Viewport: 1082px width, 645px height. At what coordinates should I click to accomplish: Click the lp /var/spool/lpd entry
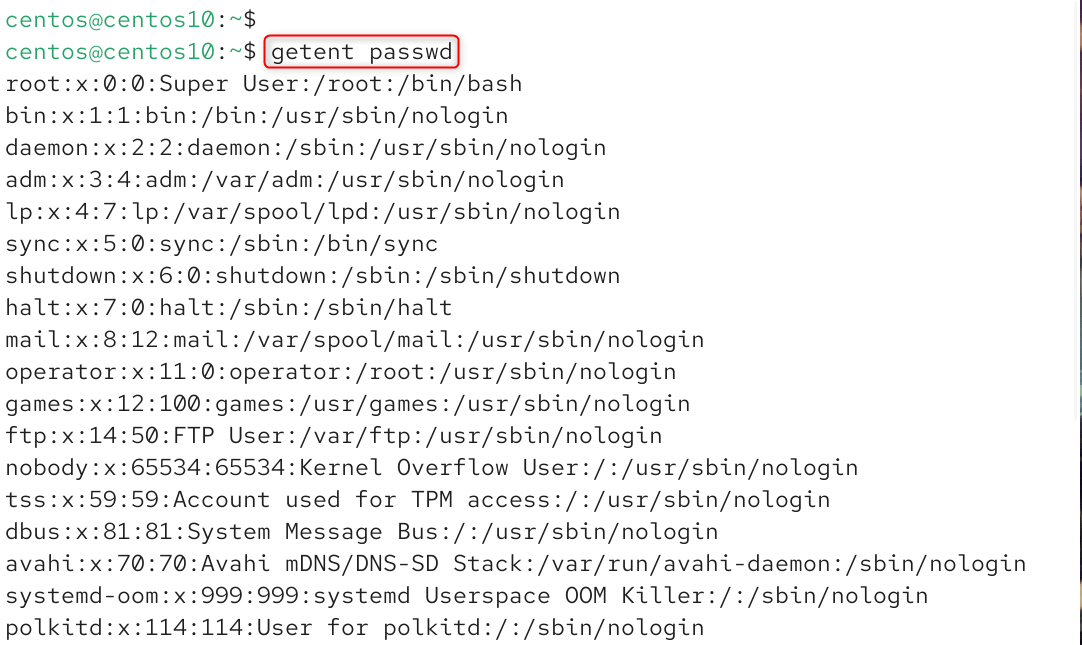pyautogui.click(x=312, y=212)
